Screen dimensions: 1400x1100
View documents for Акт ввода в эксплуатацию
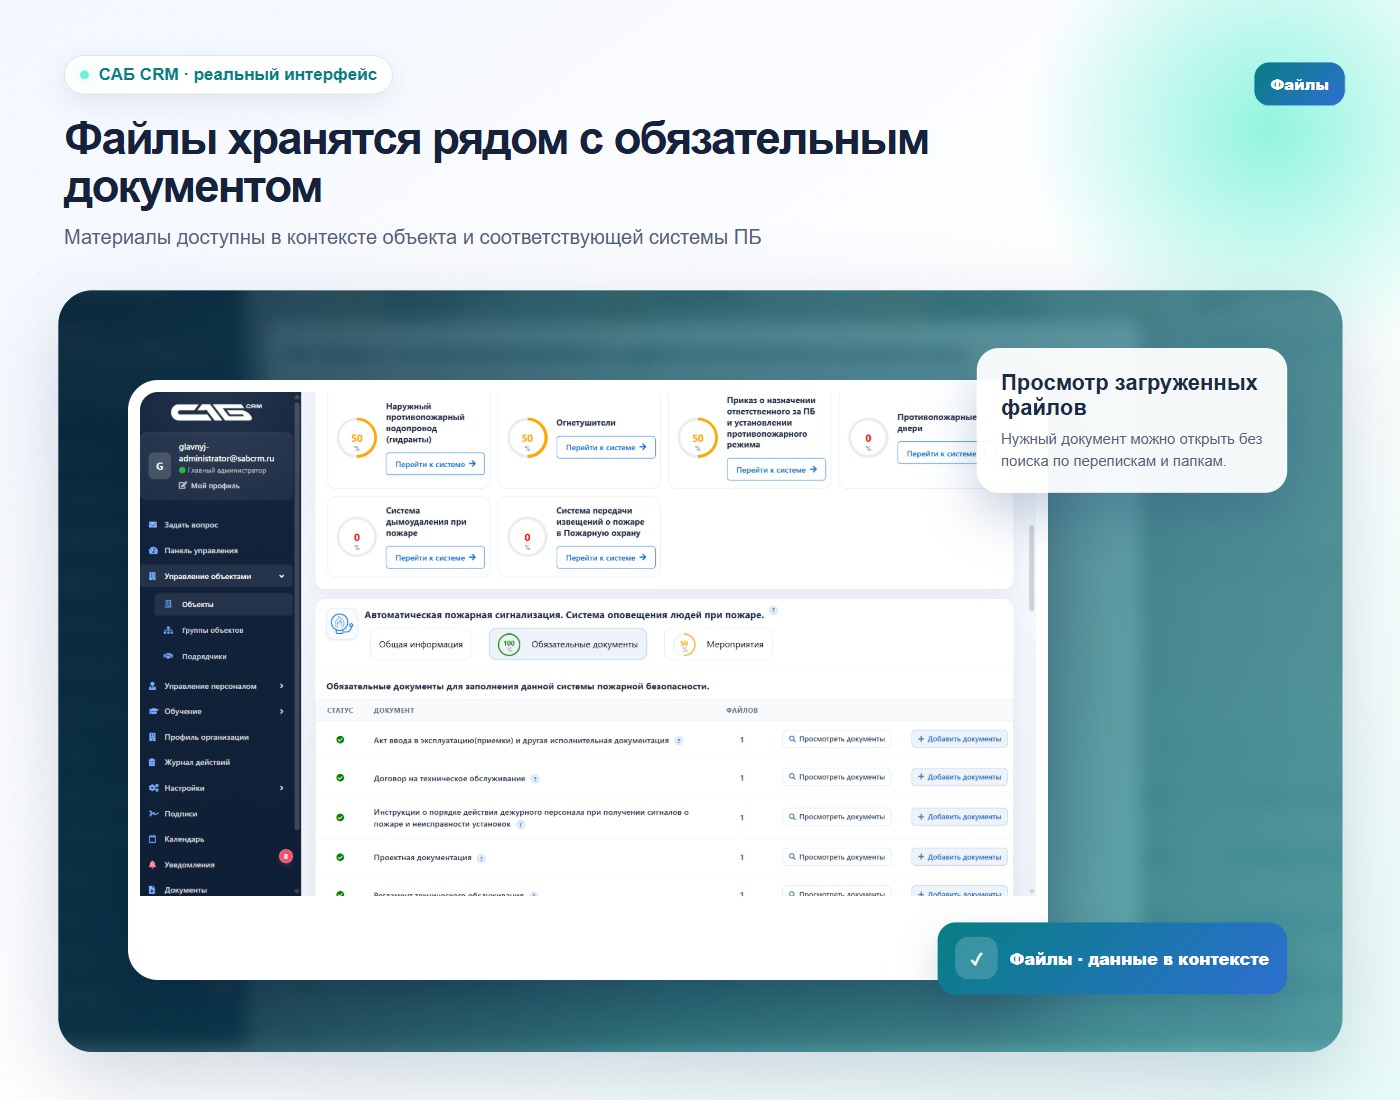click(x=836, y=739)
